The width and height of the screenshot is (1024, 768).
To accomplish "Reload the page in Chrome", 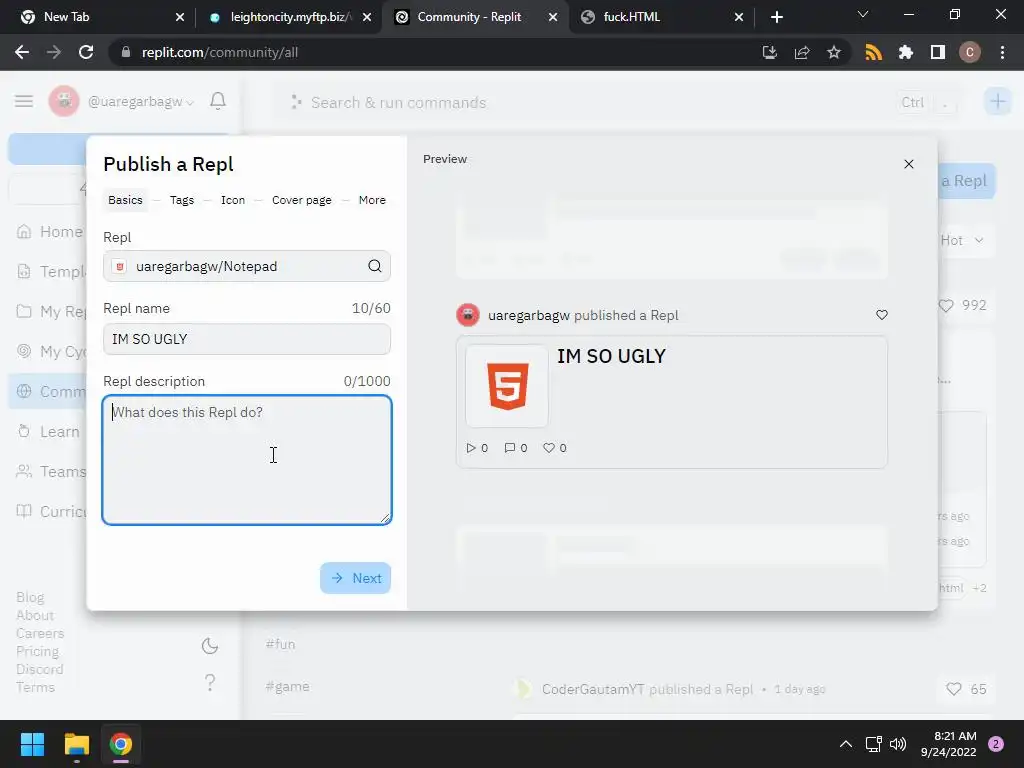I will click(x=86, y=52).
